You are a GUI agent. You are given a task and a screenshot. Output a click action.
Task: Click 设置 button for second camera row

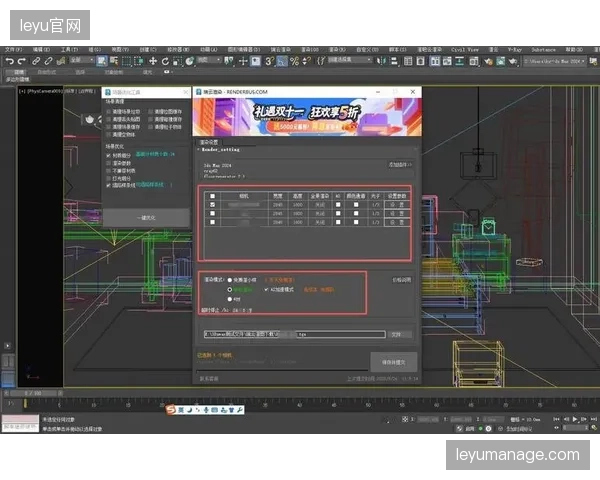tap(397, 213)
